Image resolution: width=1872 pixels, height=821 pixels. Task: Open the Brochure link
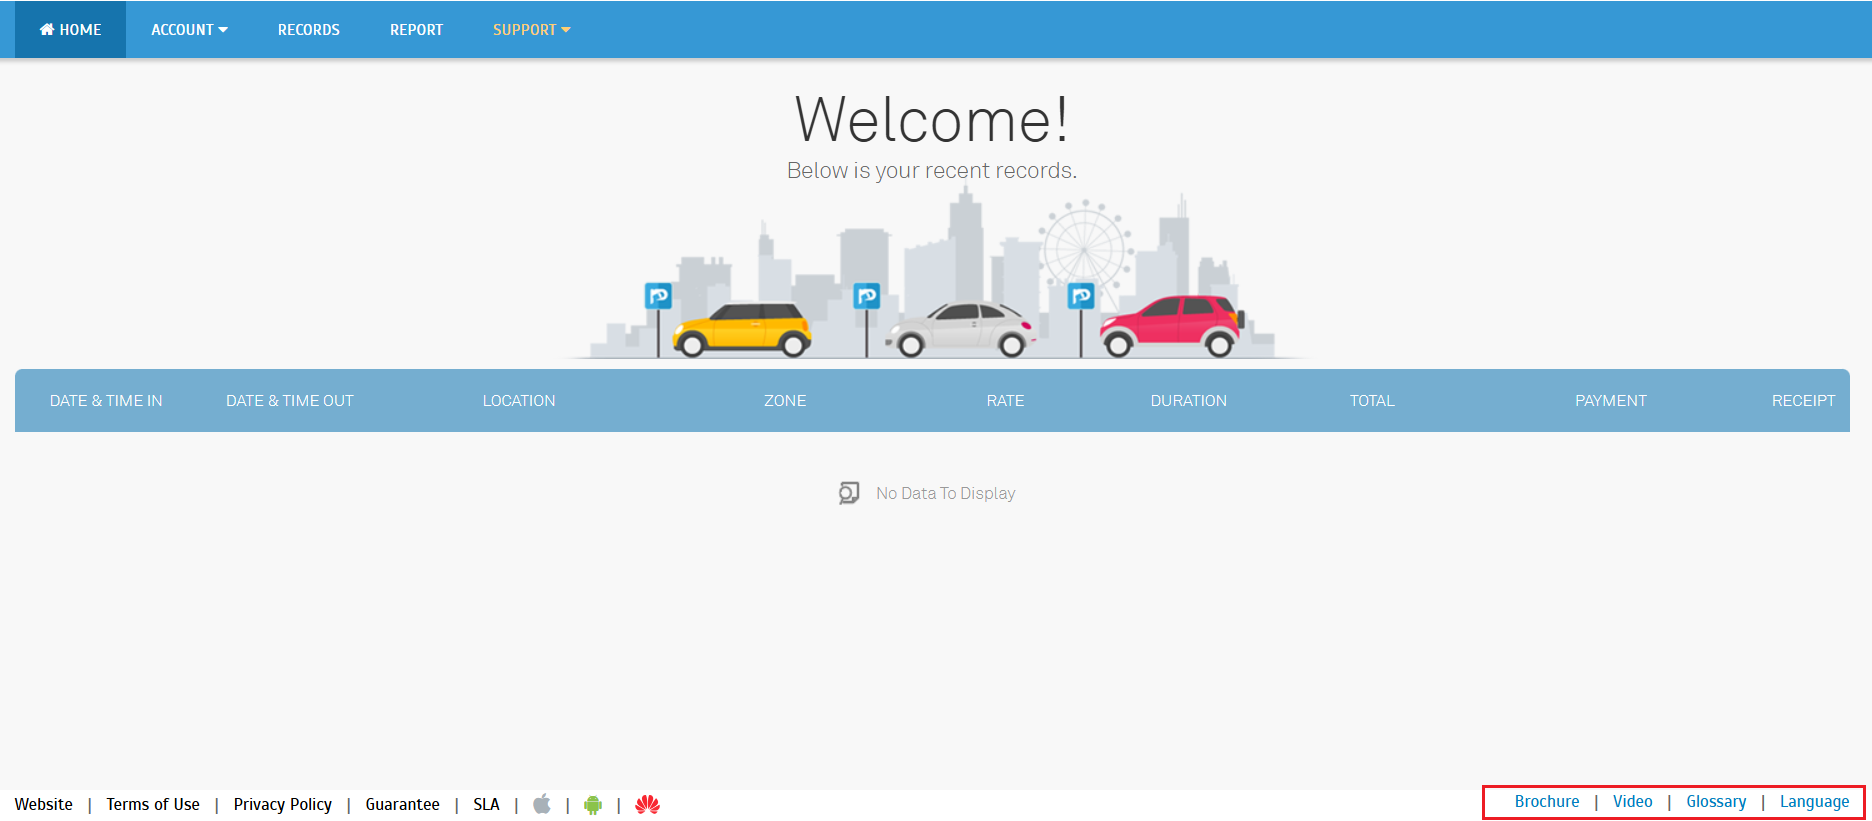coord(1546,802)
